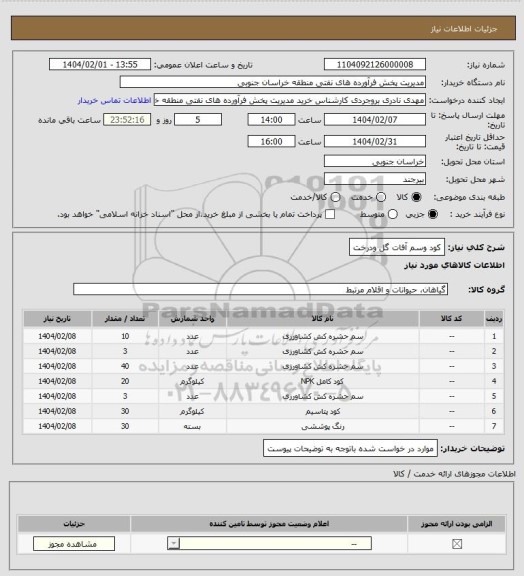Click the validity time field 16:00
This screenshot has width=524, height=576.
click(x=272, y=141)
